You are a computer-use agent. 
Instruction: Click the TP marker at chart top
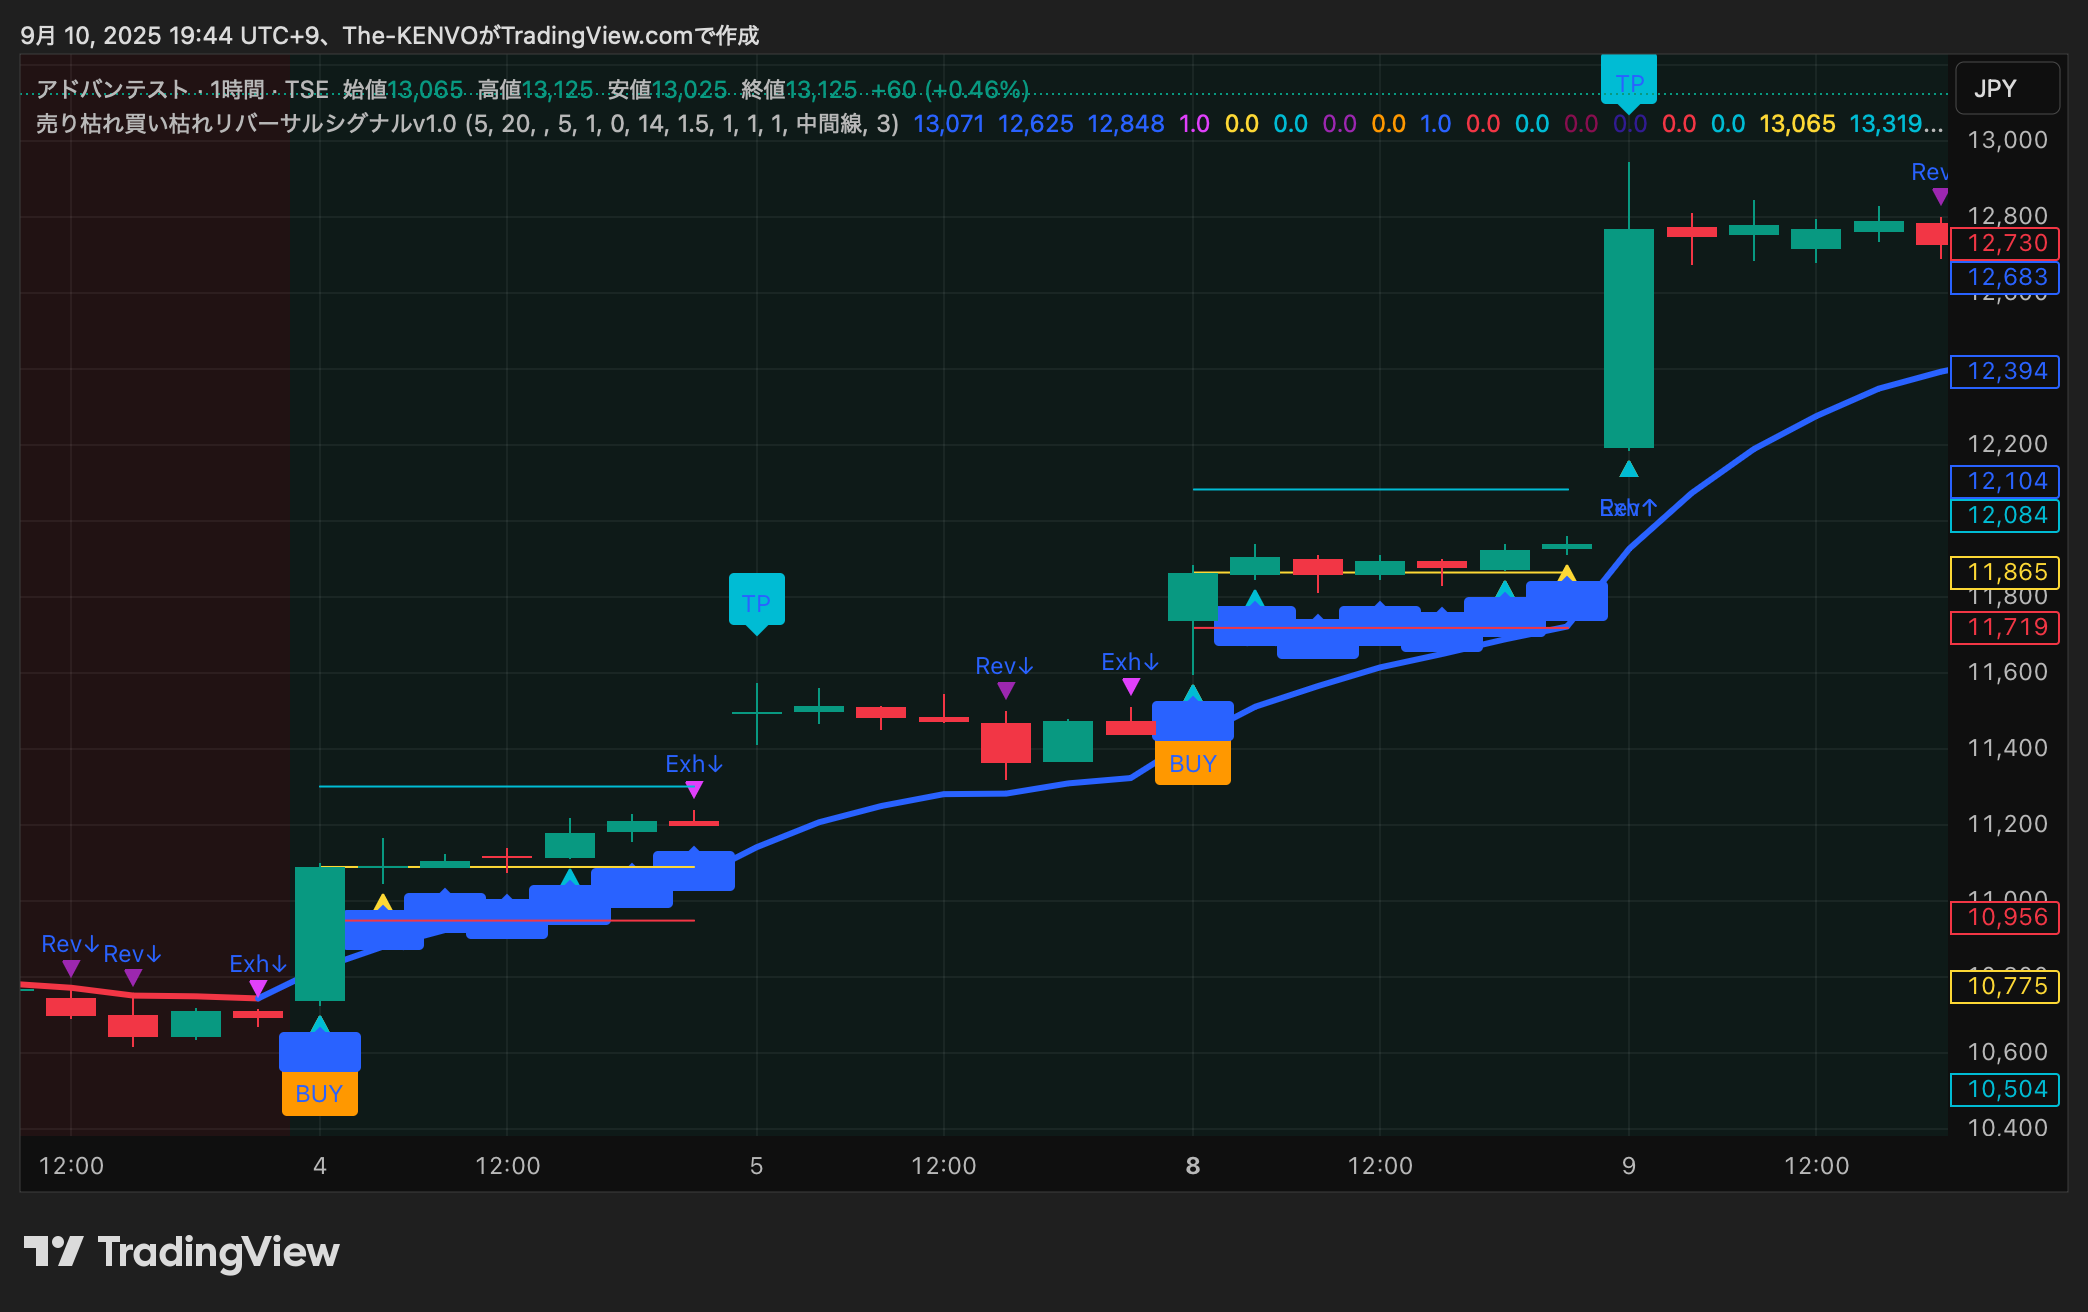coord(1629,82)
